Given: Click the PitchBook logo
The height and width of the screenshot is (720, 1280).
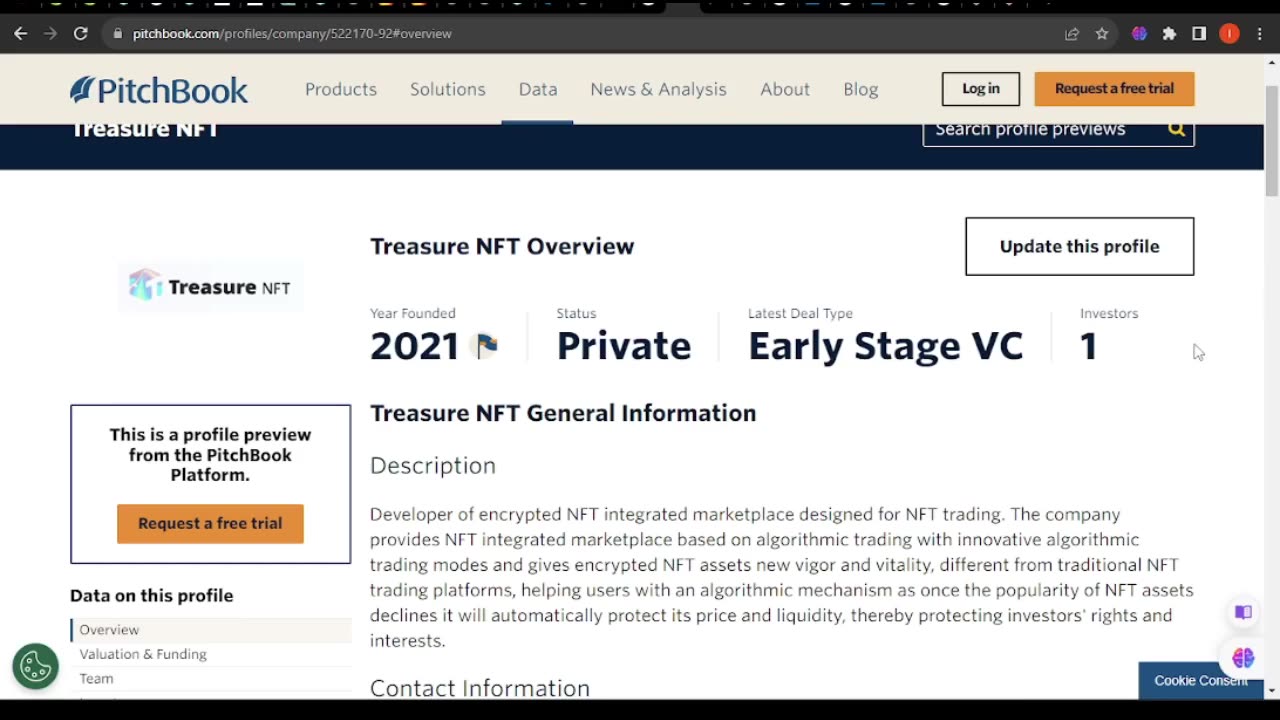Looking at the screenshot, I should tap(159, 90).
